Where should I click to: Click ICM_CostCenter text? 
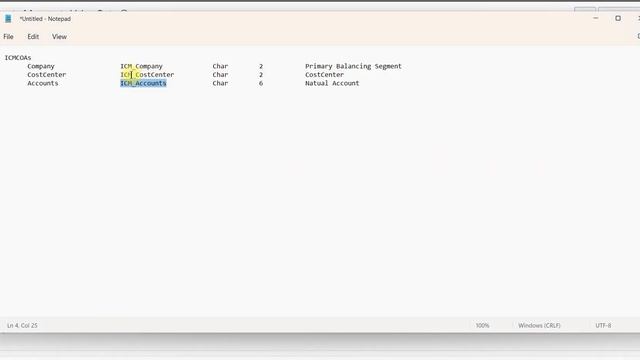[147, 75]
